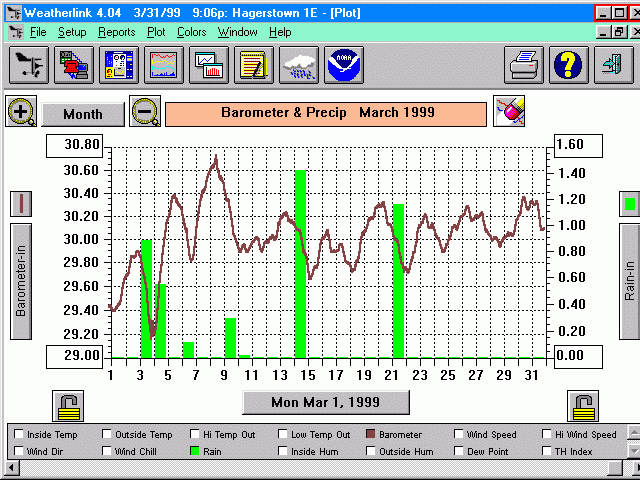Viewport: 640px width, 480px height.
Task: Open the Help menu
Action: (x=280, y=32)
